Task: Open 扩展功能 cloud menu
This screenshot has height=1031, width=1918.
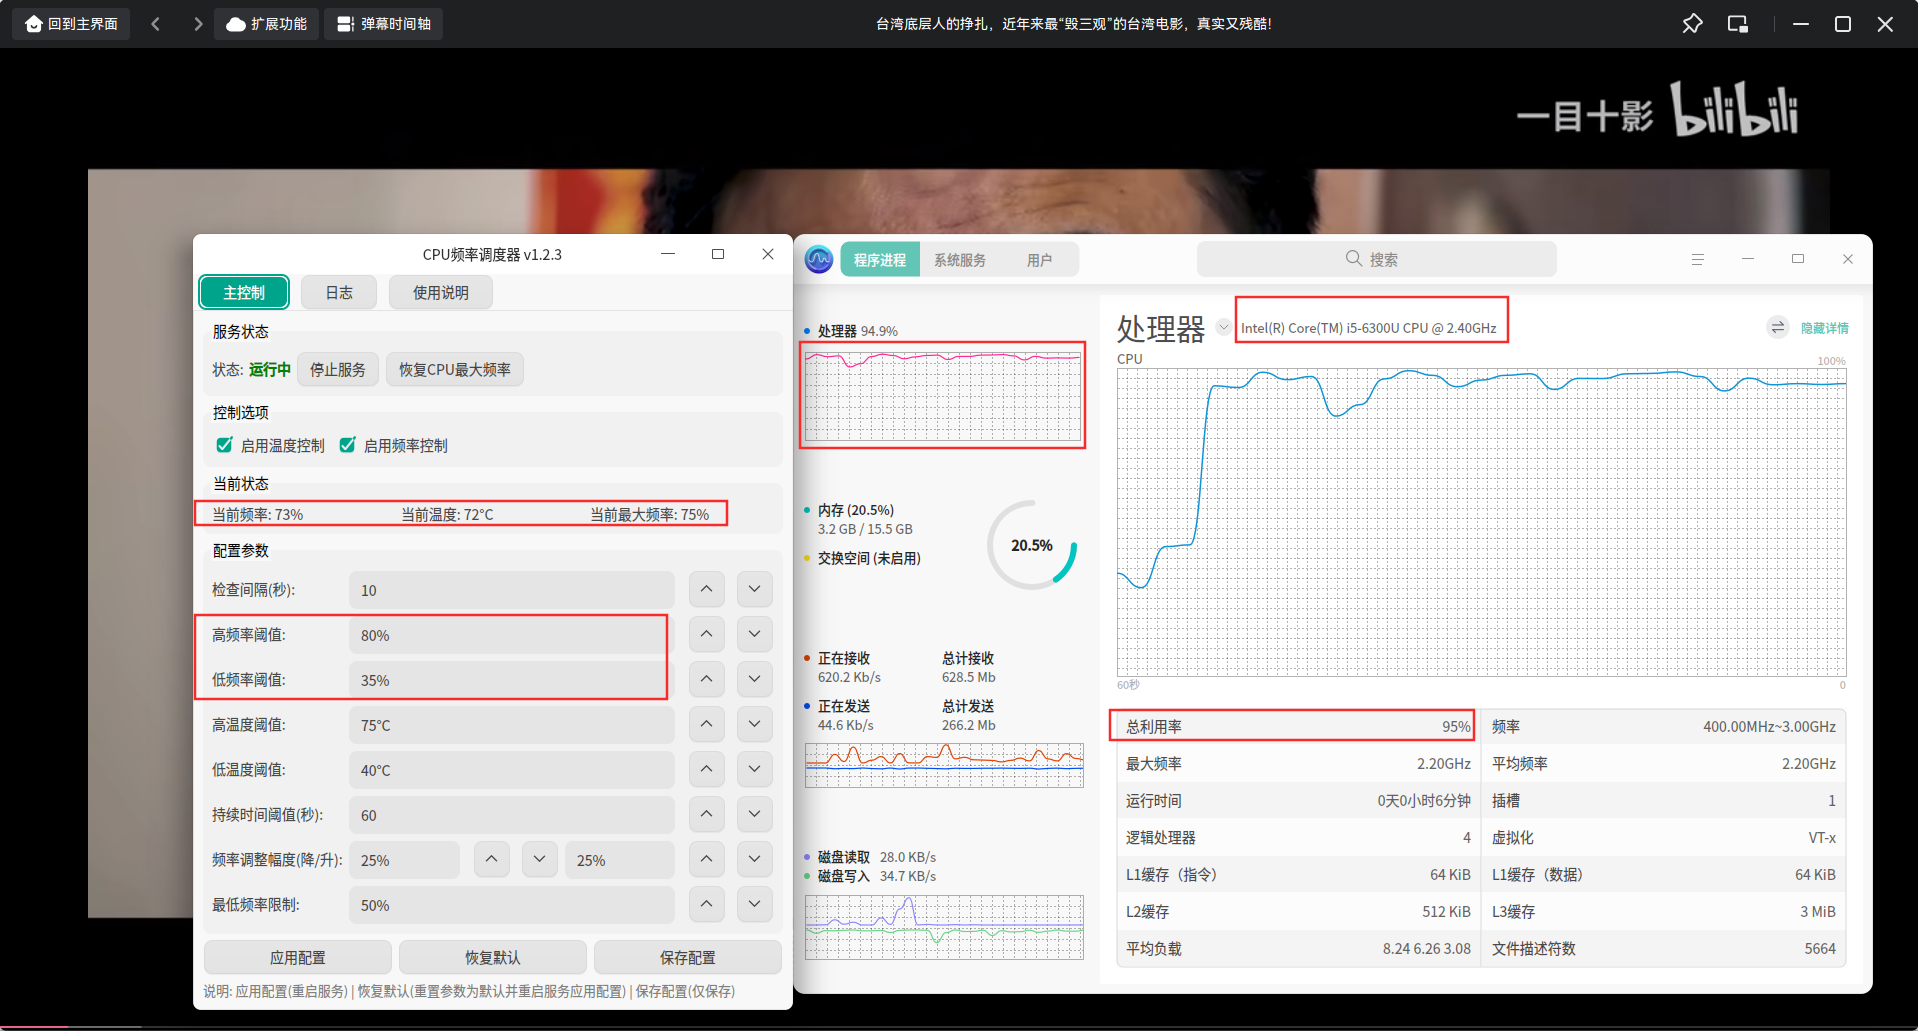Action: [266, 24]
